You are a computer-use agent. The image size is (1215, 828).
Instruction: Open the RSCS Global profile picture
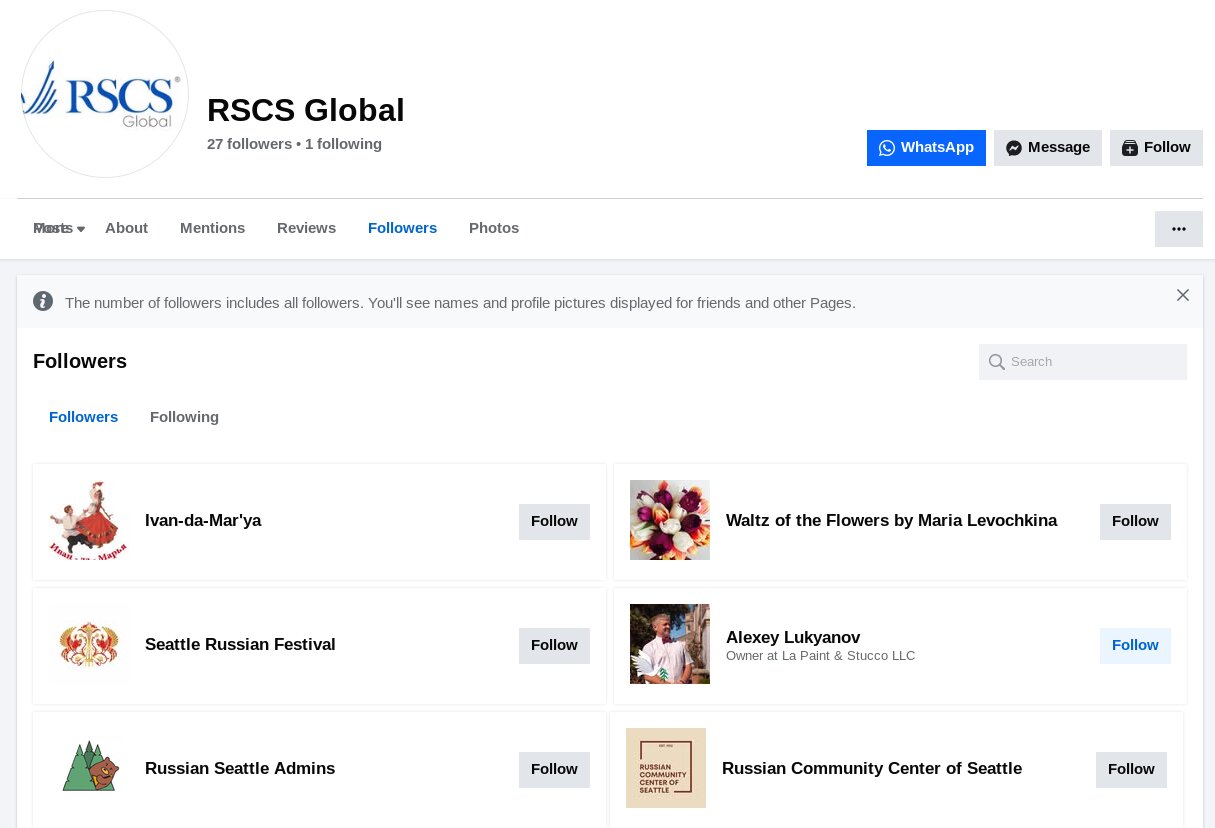point(105,94)
